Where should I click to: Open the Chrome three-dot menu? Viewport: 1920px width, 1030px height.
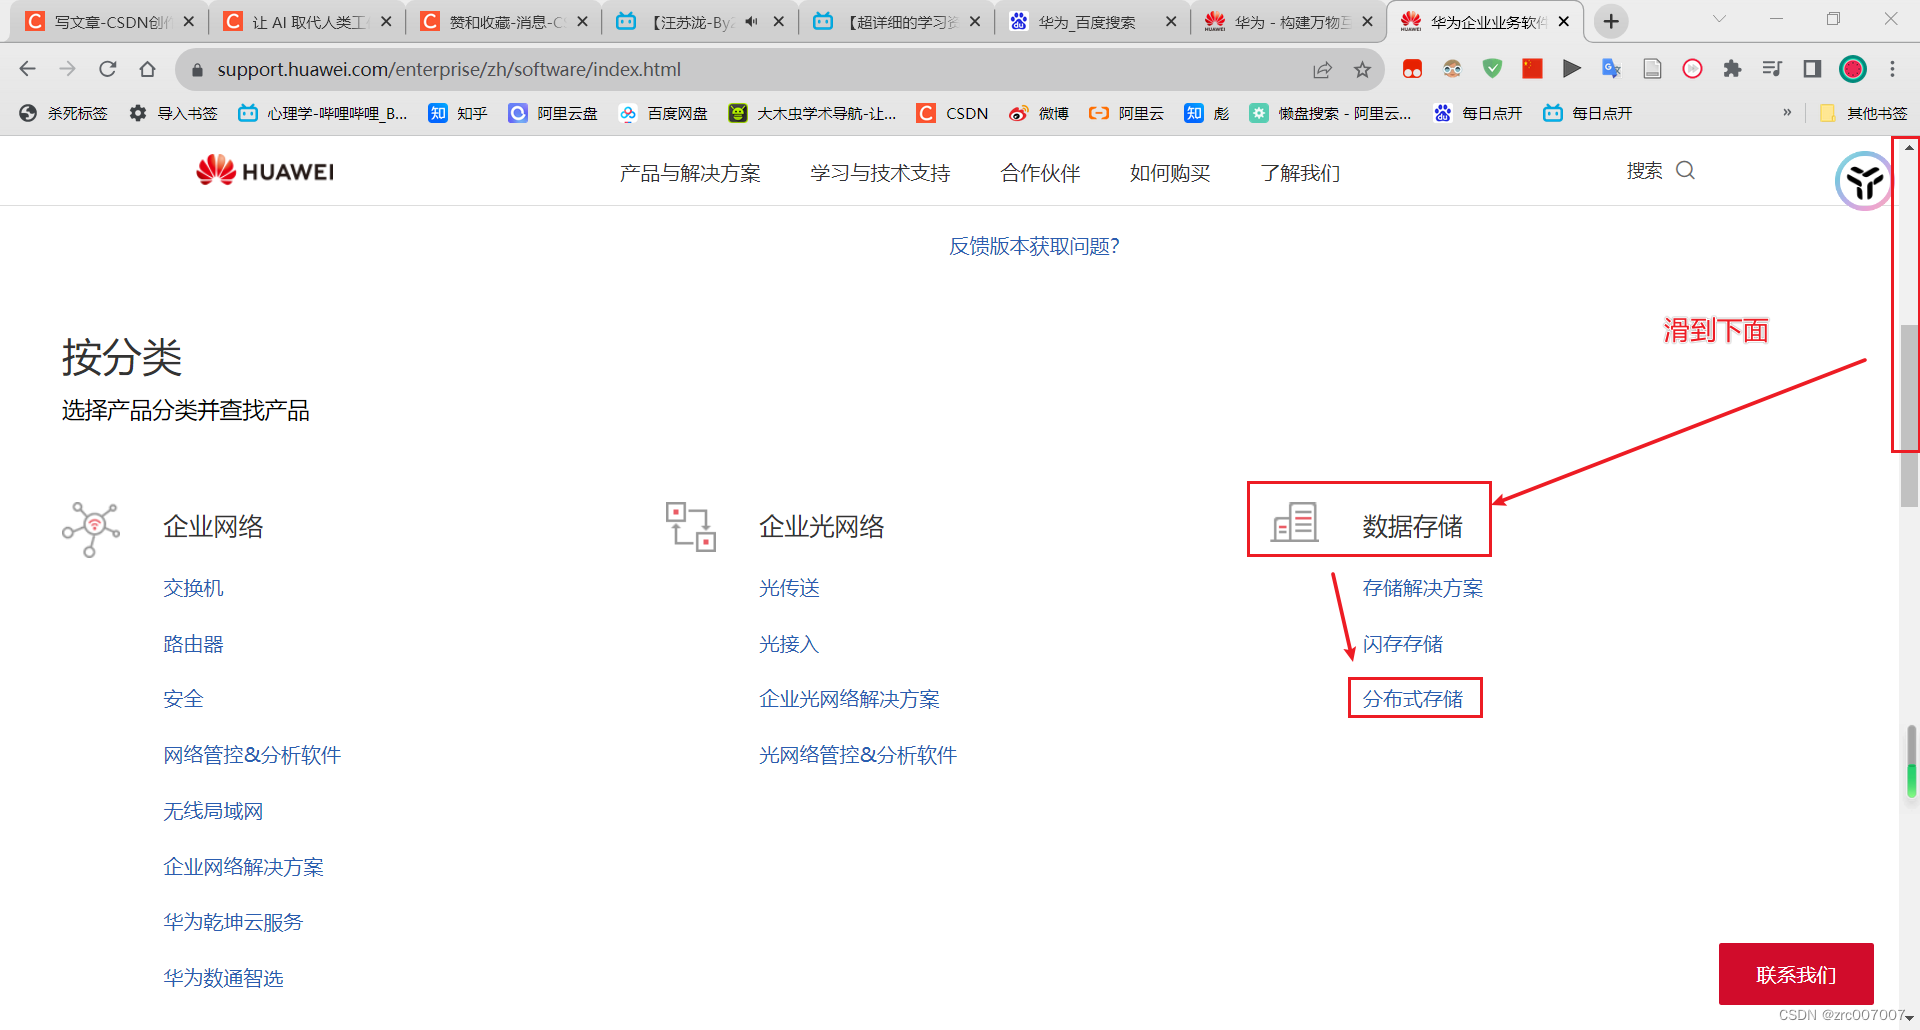[1892, 69]
